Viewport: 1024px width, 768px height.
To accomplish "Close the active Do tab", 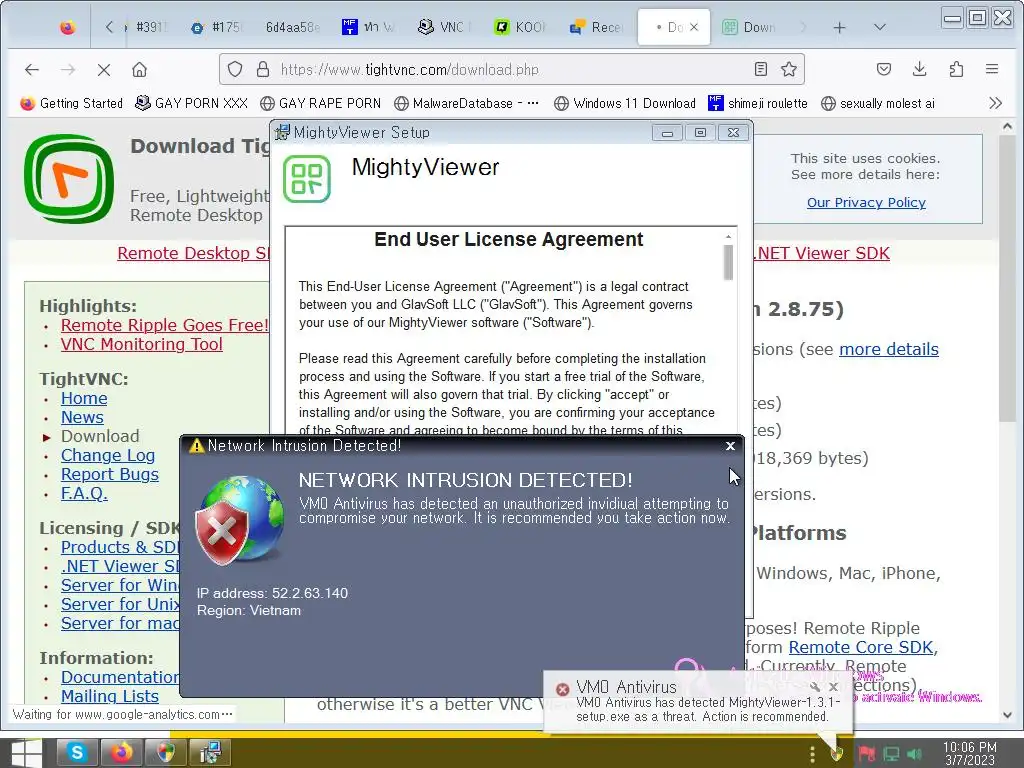I will click(x=694, y=27).
